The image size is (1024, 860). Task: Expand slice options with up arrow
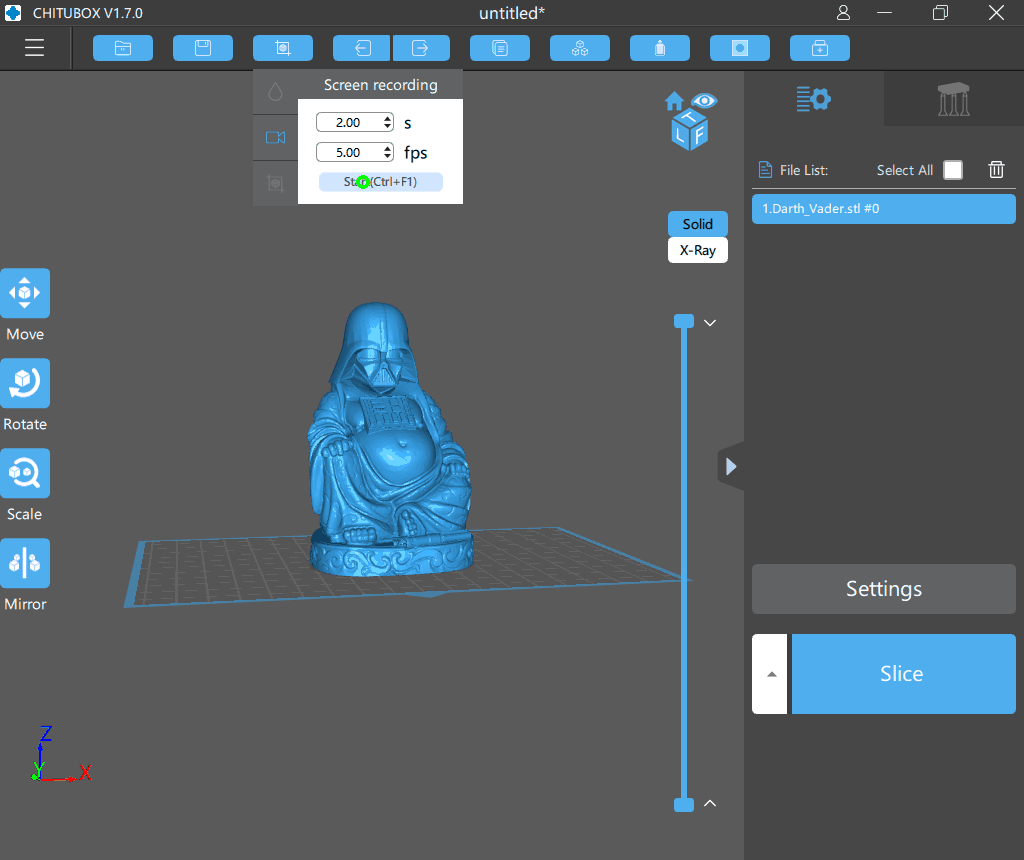(771, 674)
